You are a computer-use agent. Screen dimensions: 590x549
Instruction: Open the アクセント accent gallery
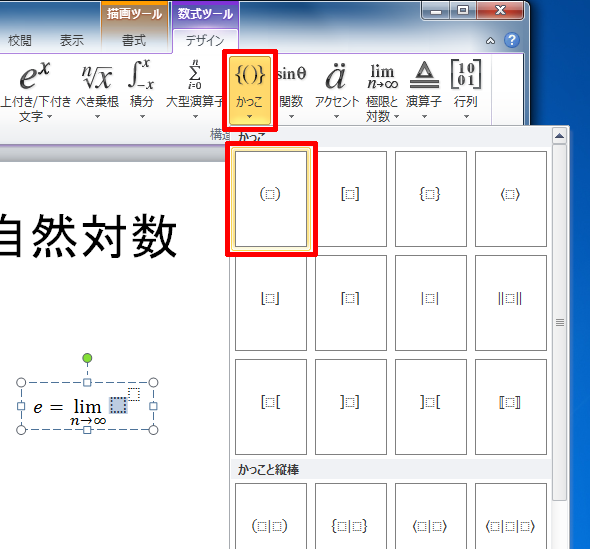336,90
